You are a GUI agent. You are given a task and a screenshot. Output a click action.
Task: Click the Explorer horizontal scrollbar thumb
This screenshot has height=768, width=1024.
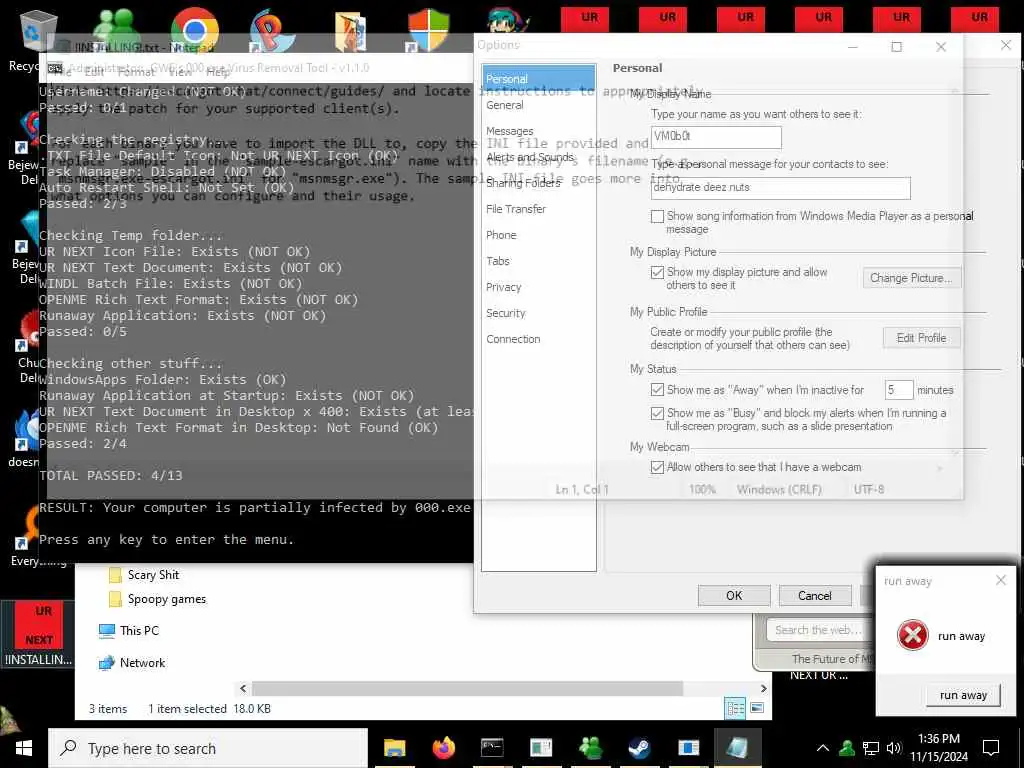[468, 688]
